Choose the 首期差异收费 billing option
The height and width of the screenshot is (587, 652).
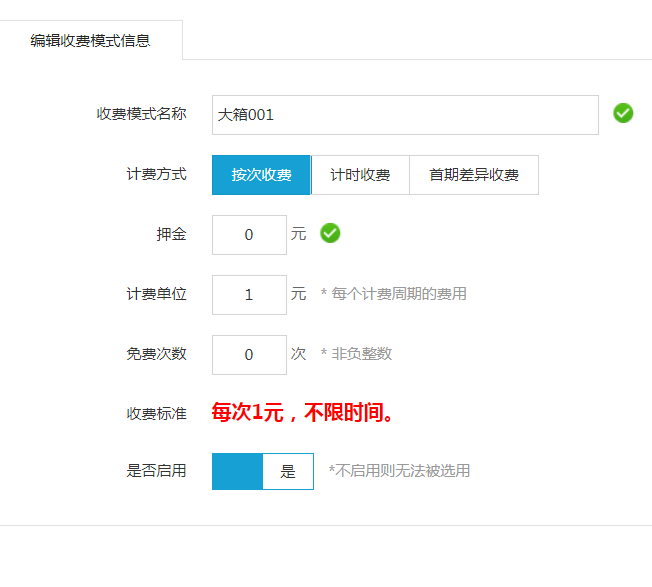[474, 175]
